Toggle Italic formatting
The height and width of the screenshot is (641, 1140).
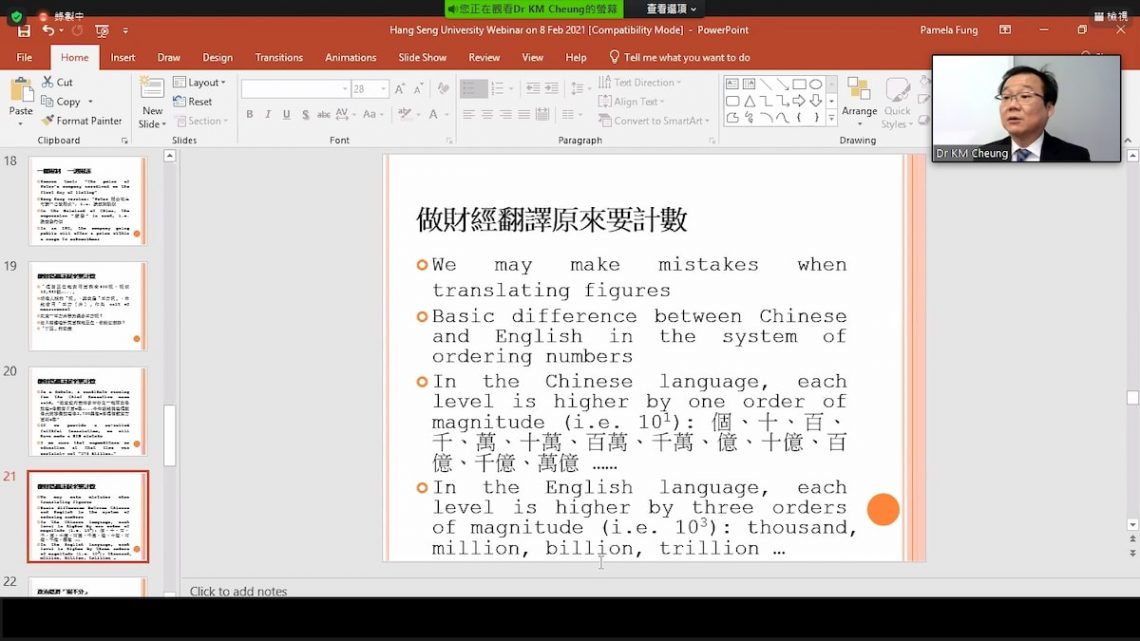(267, 115)
